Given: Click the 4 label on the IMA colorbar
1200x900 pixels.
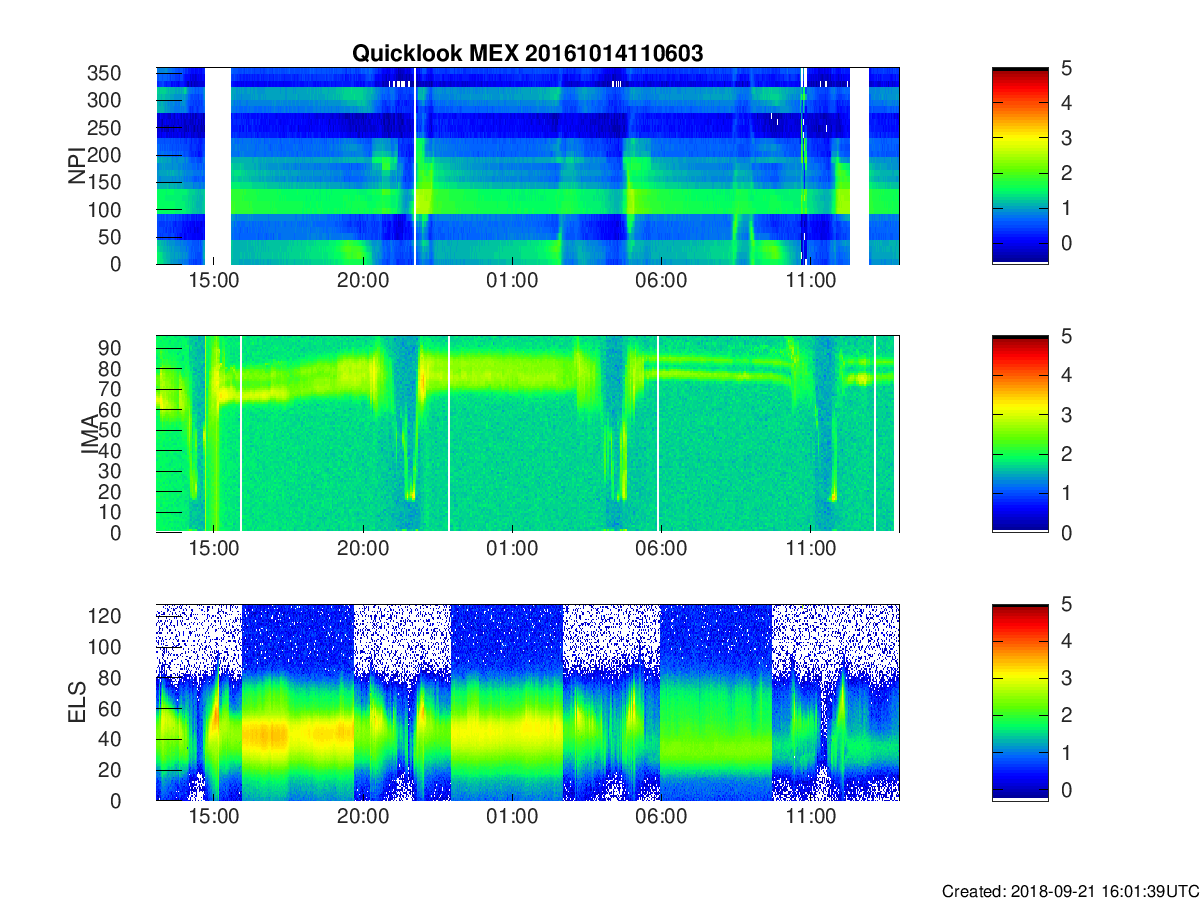Looking at the screenshot, I should pyautogui.click(x=1066, y=376).
